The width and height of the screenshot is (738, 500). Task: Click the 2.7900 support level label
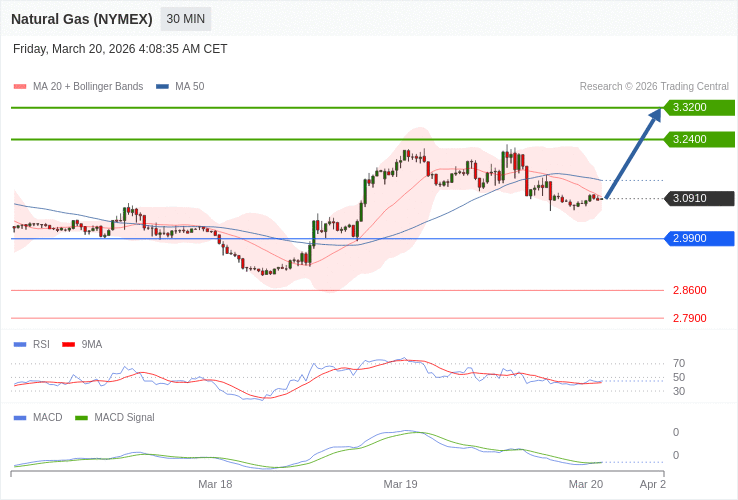[689, 318]
